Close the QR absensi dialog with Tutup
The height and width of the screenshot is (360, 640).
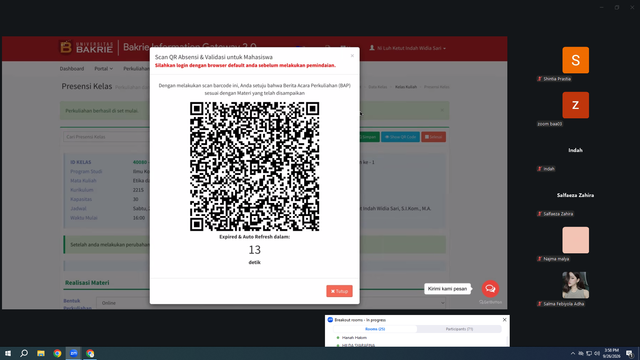339,291
